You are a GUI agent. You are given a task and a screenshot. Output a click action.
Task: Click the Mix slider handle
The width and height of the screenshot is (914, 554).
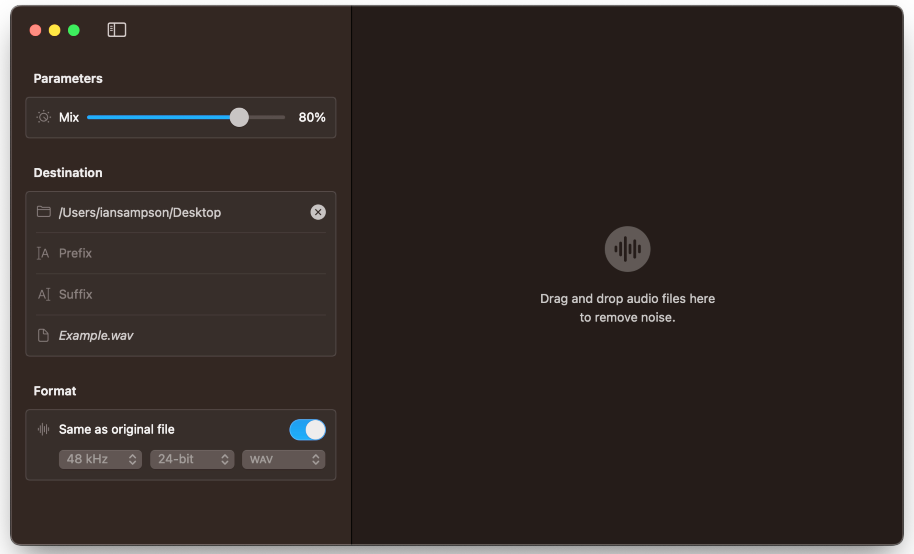(x=239, y=117)
